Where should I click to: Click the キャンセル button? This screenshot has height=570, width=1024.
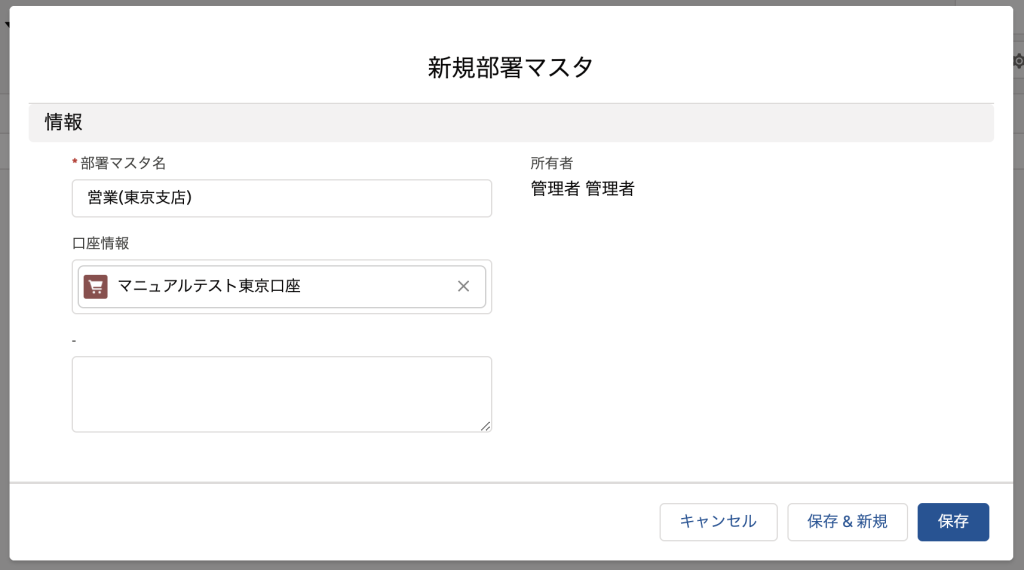point(718,522)
